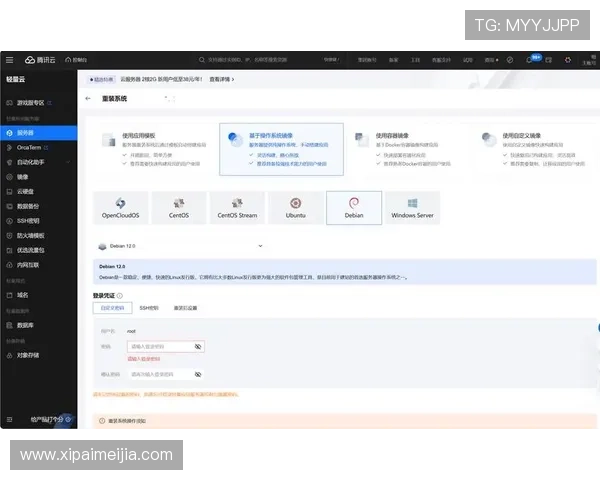Open the Debian 12.0 version dropdown
The height and width of the screenshot is (480, 600).
point(260,245)
